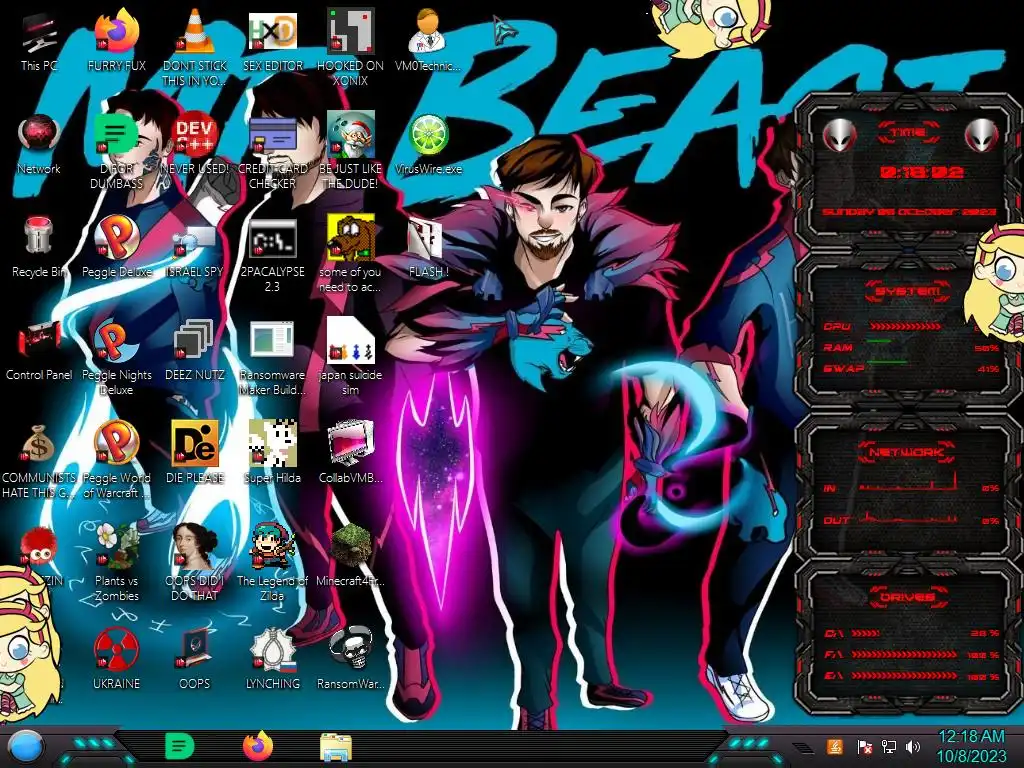Open File Explorer from the taskbar
1024x768 pixels.
point(336,747)
